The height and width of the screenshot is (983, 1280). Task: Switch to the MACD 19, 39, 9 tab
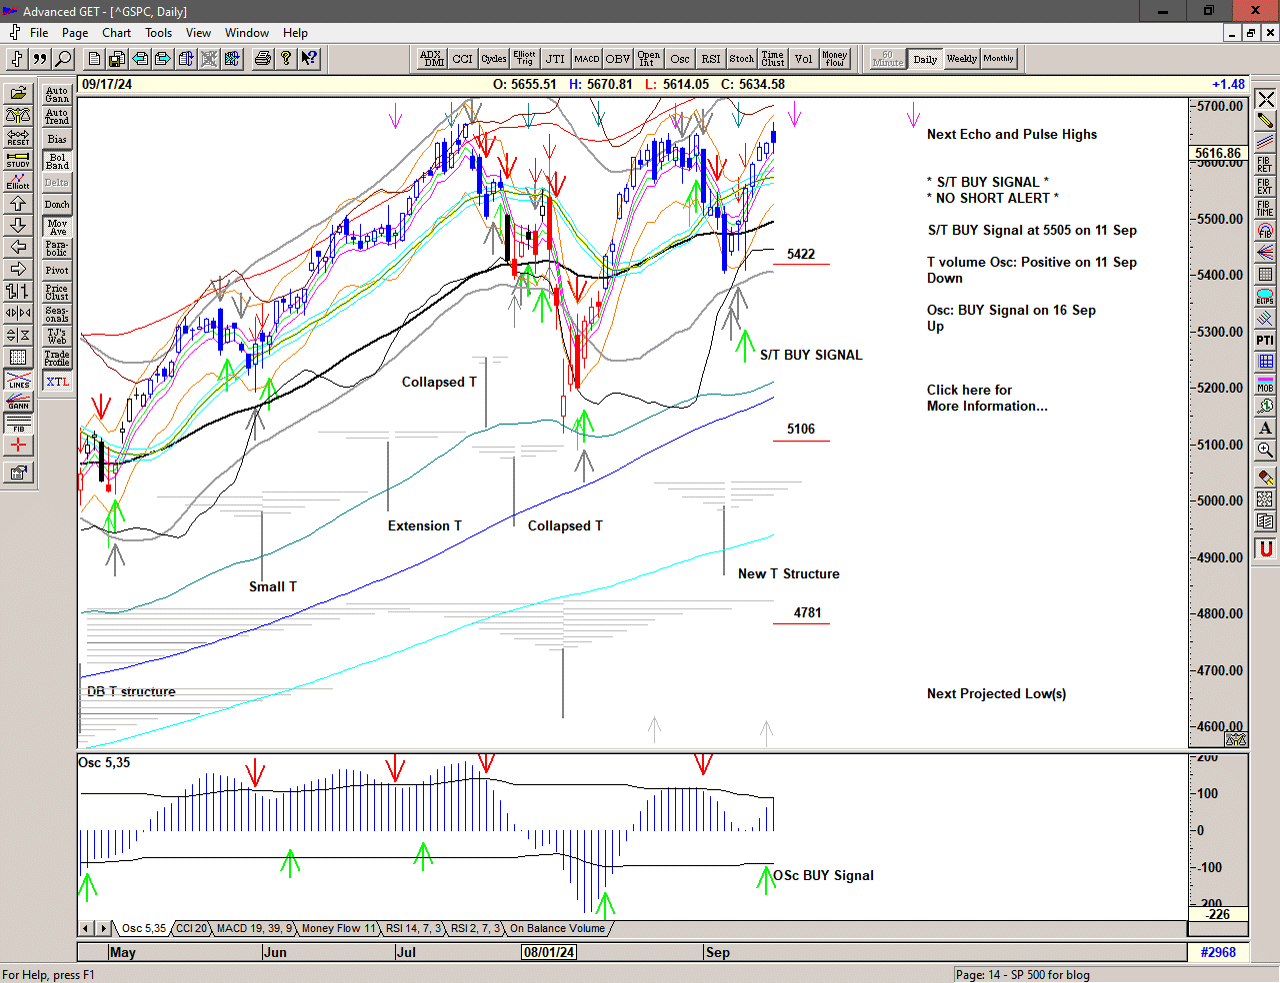click(x=254, y=928)
